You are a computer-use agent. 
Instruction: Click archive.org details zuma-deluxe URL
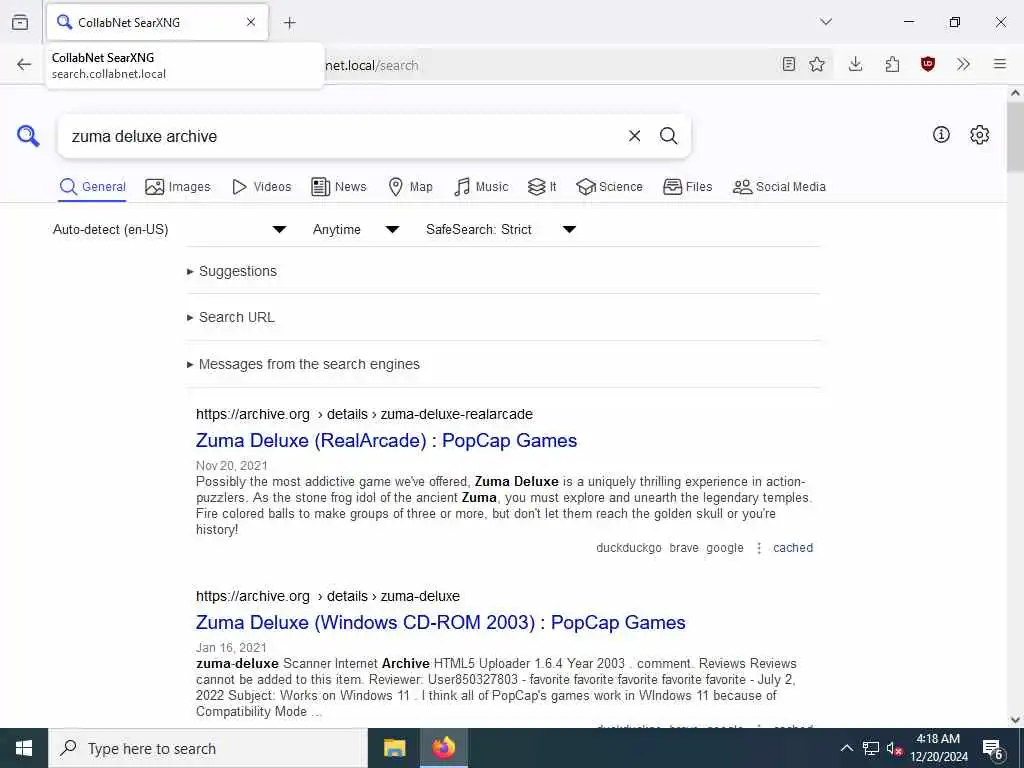(x=328, y=596)
